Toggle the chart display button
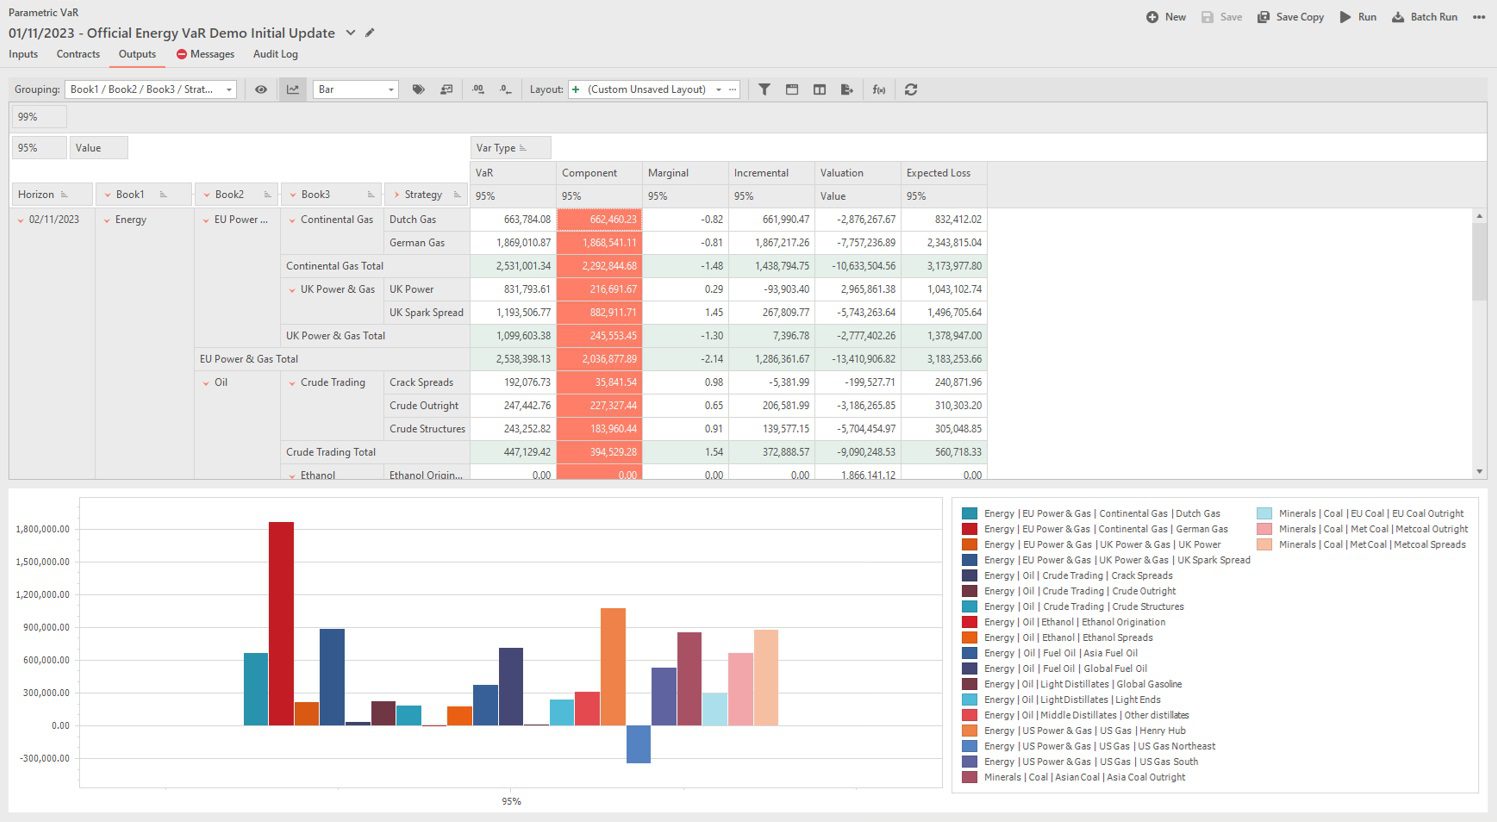Screen dimensions: 1497x822 292,89
